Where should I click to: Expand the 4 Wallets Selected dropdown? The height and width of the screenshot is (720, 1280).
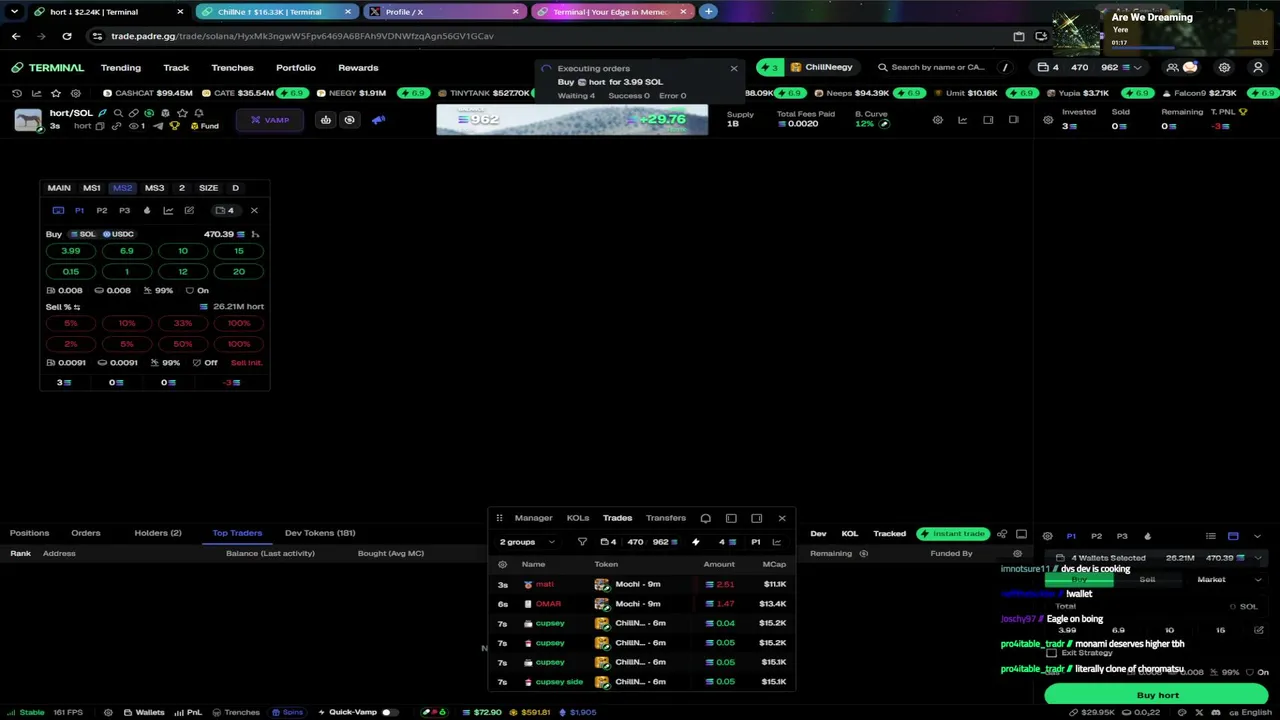click(x=1157, y=558)
